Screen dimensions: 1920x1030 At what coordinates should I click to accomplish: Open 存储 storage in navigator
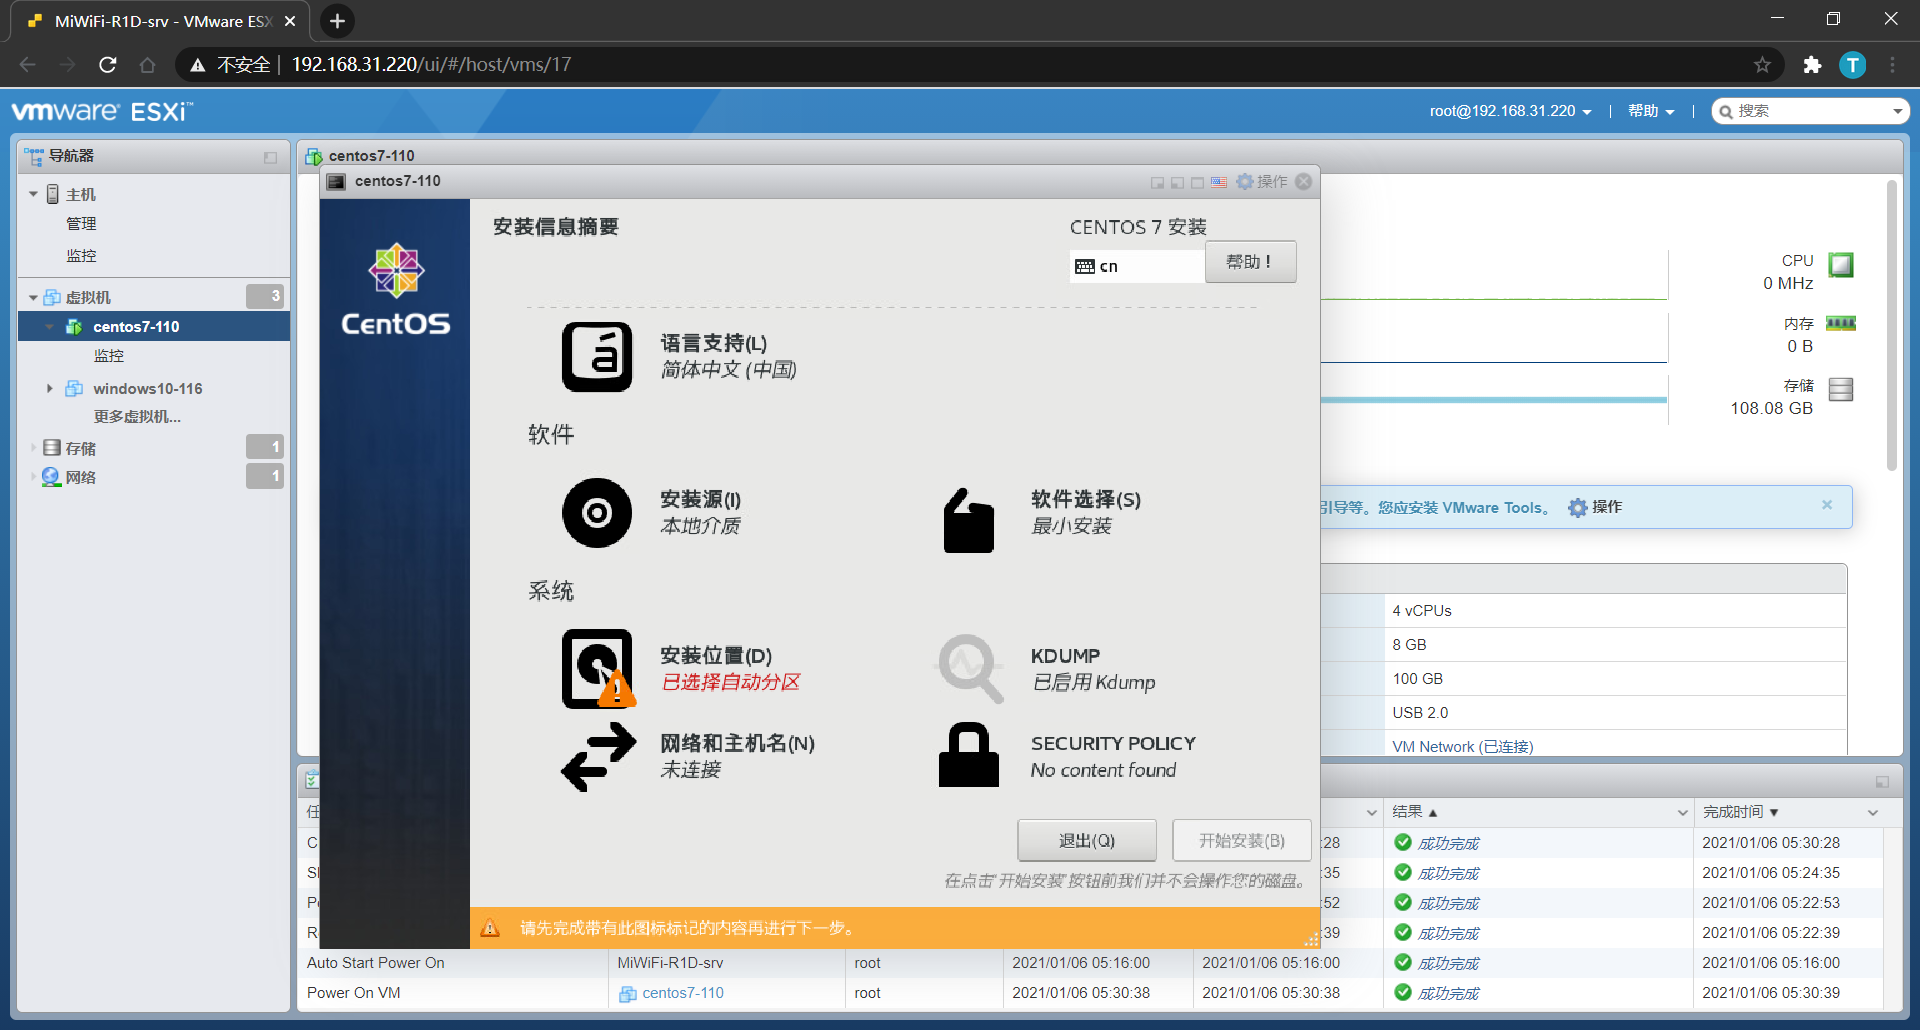point(80,448)
